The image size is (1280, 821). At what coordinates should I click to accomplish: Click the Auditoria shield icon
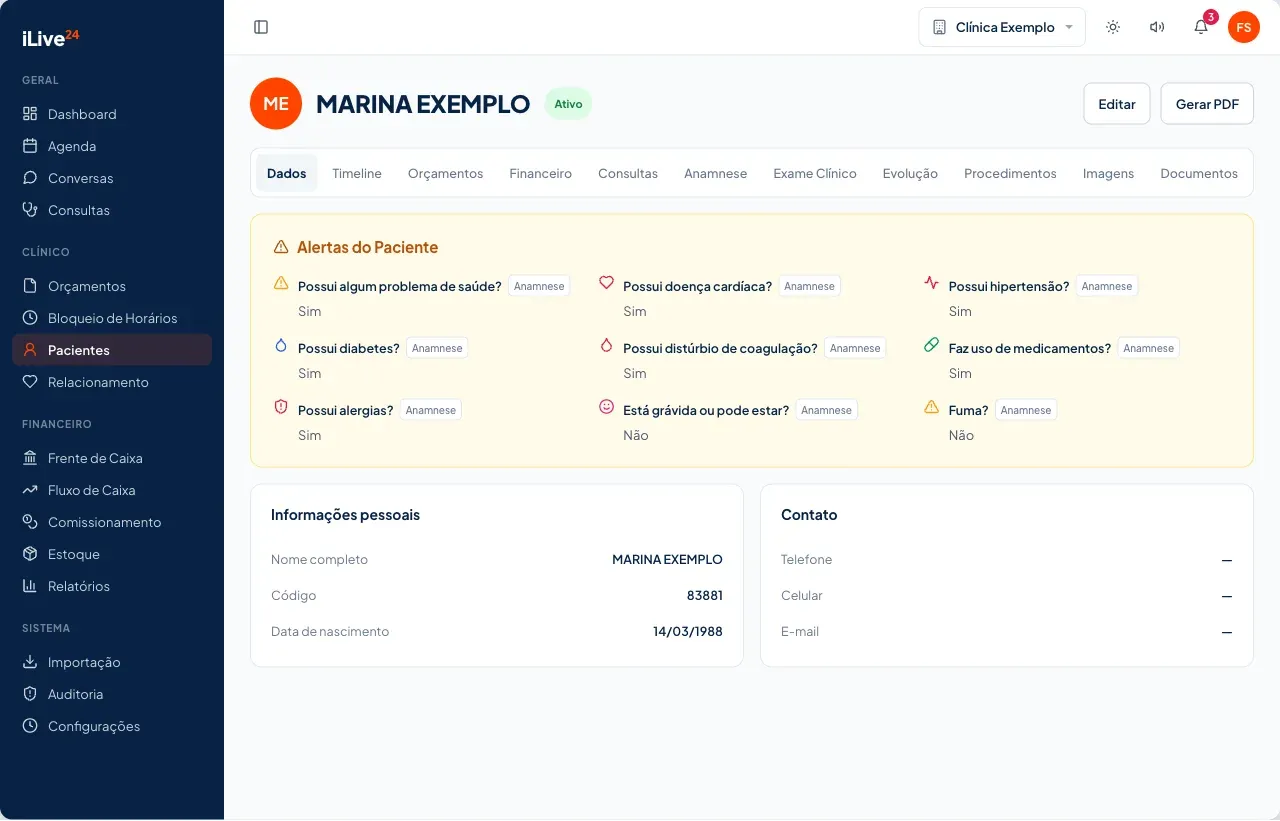30,694
